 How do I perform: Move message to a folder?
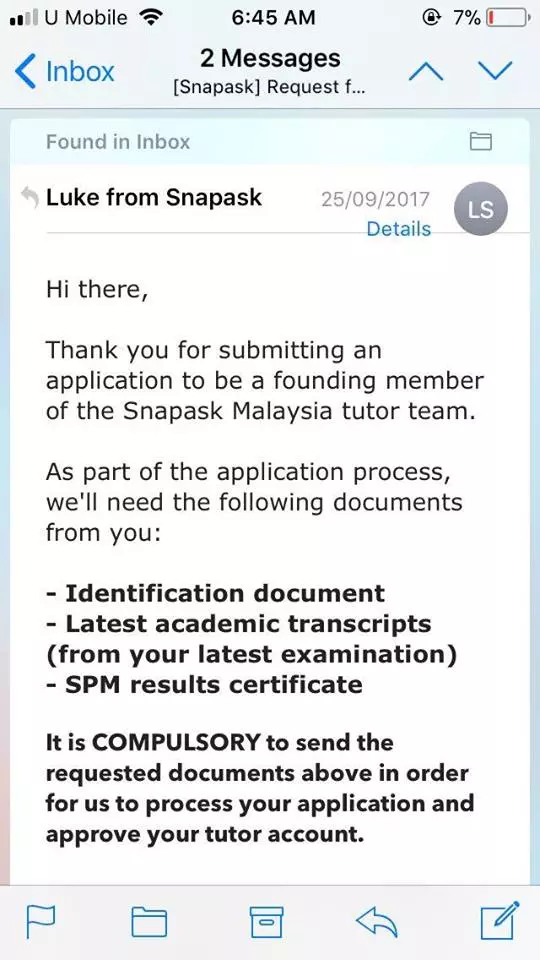pyautogui.click(x=149, y=922)
